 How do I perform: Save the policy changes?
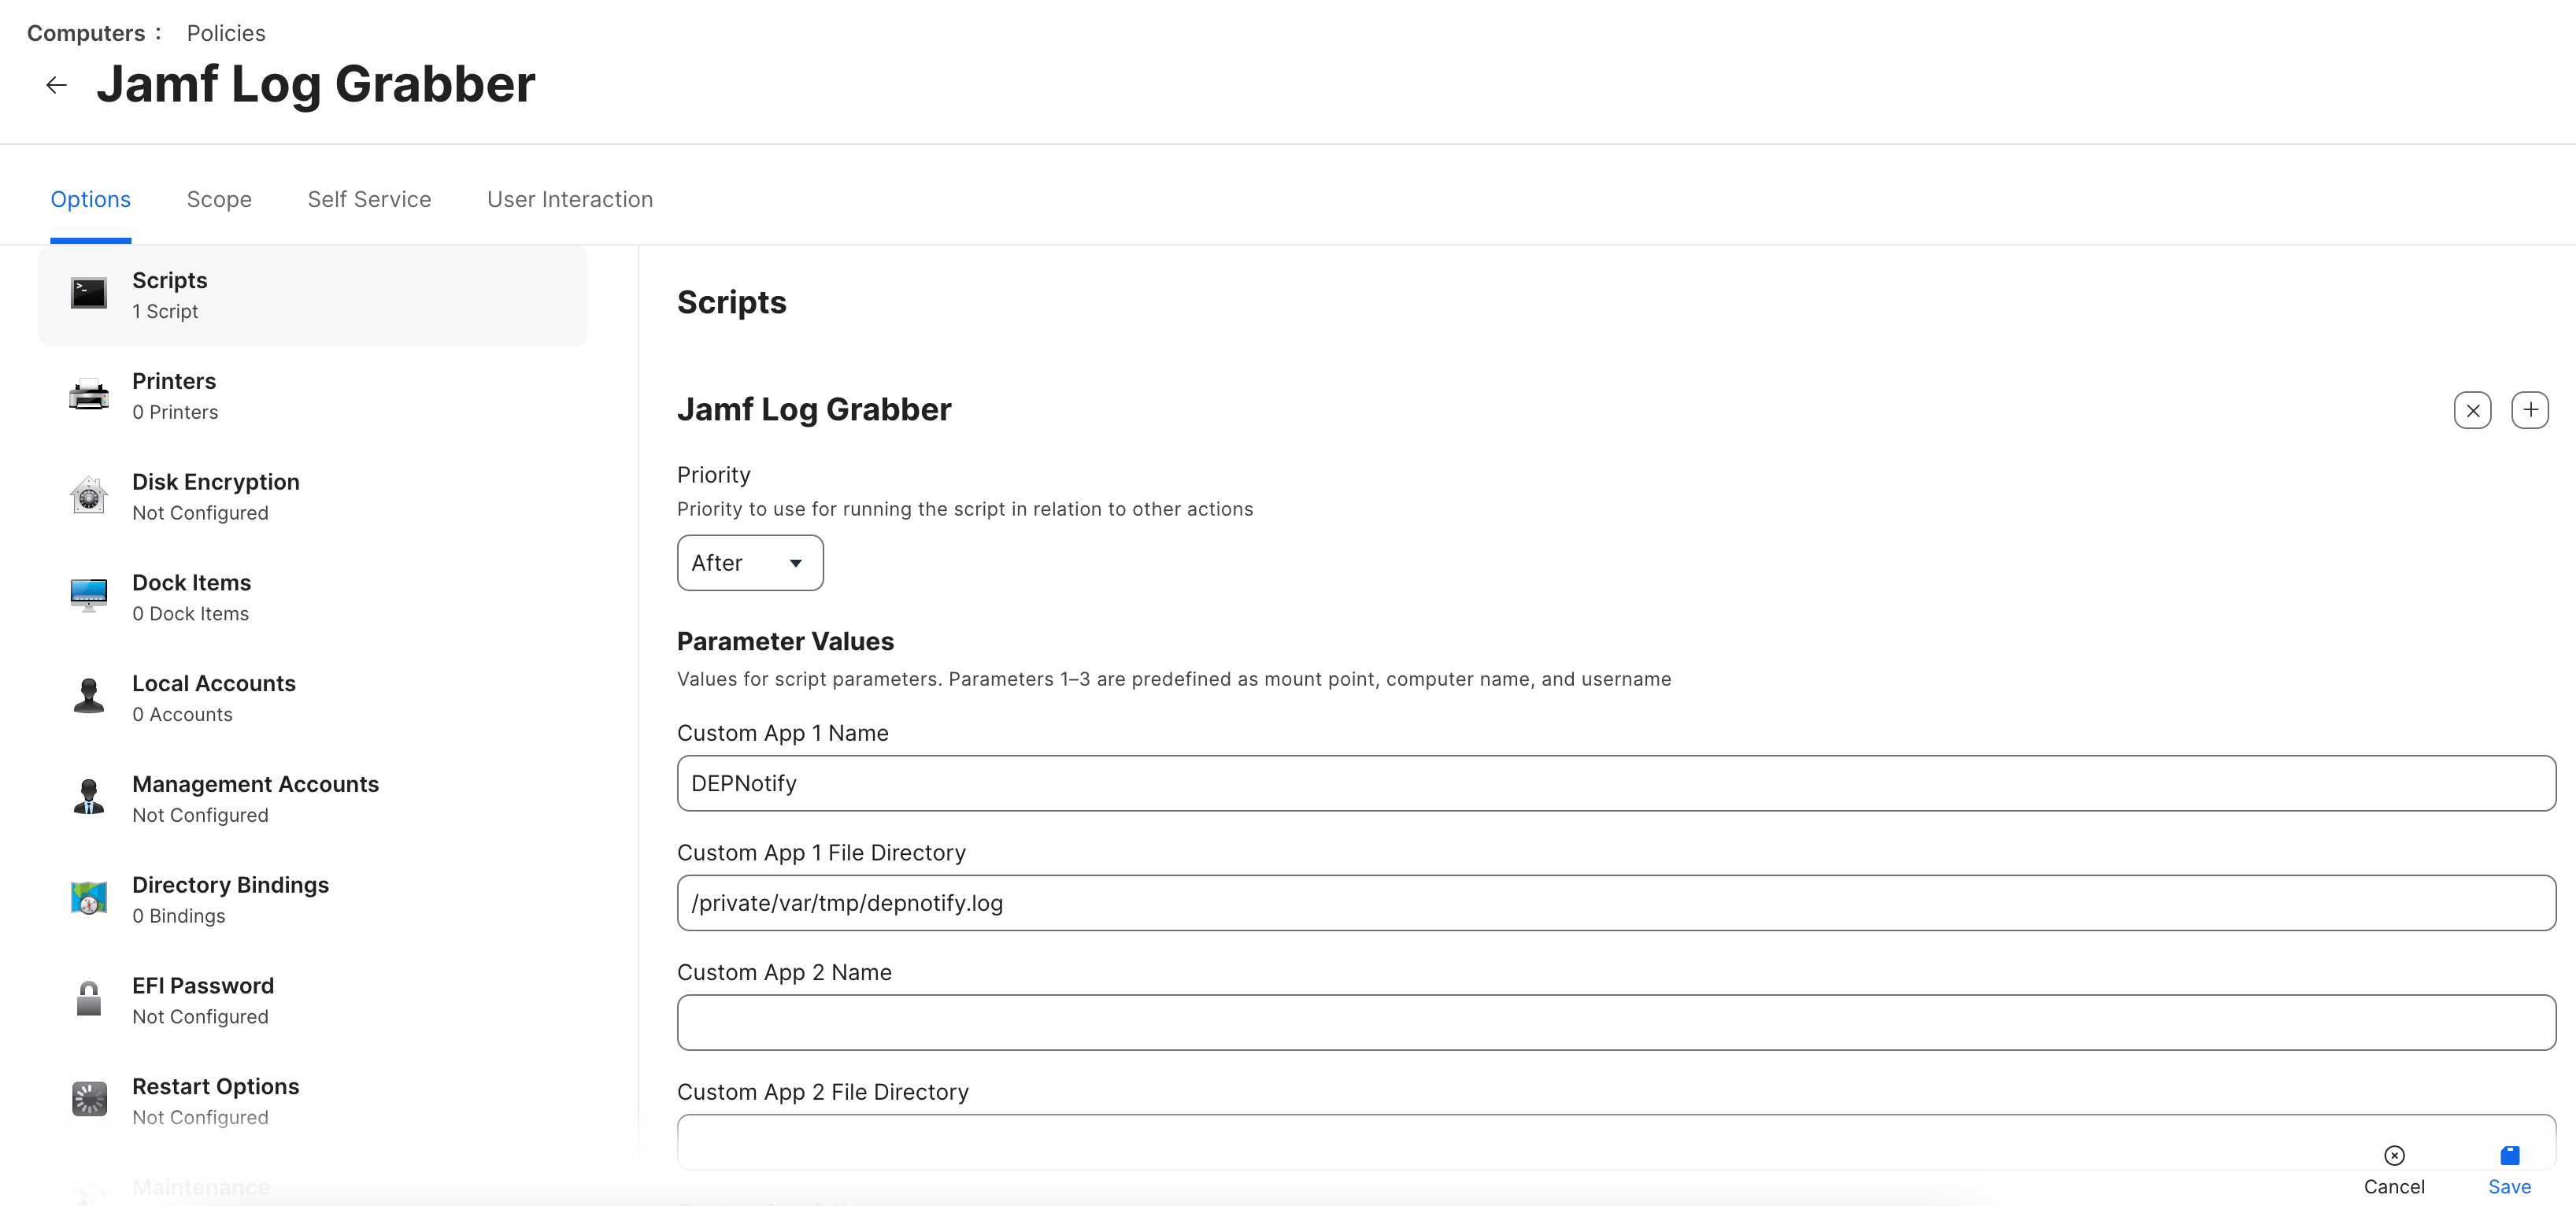click(2509, 1169)
